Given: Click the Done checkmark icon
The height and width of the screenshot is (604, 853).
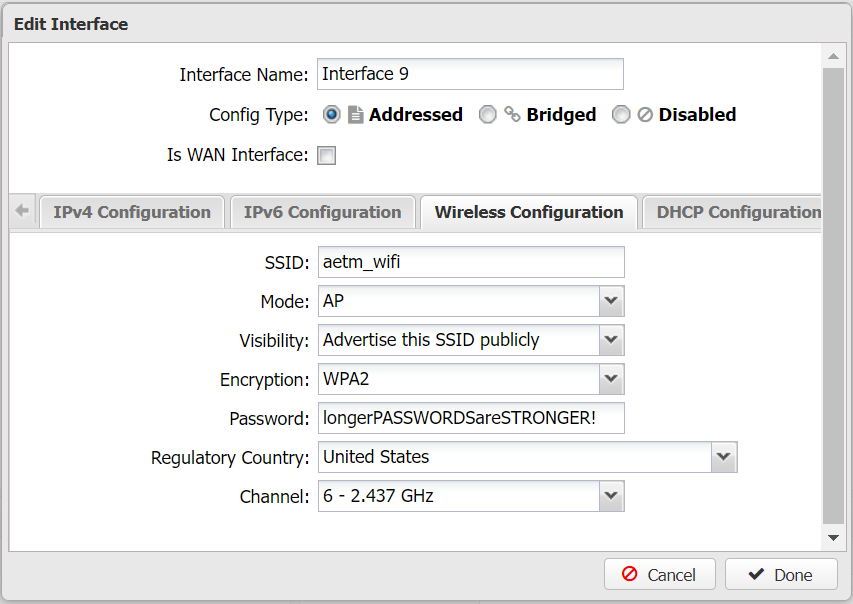Looking at the screenshot, I should (756, 574).
